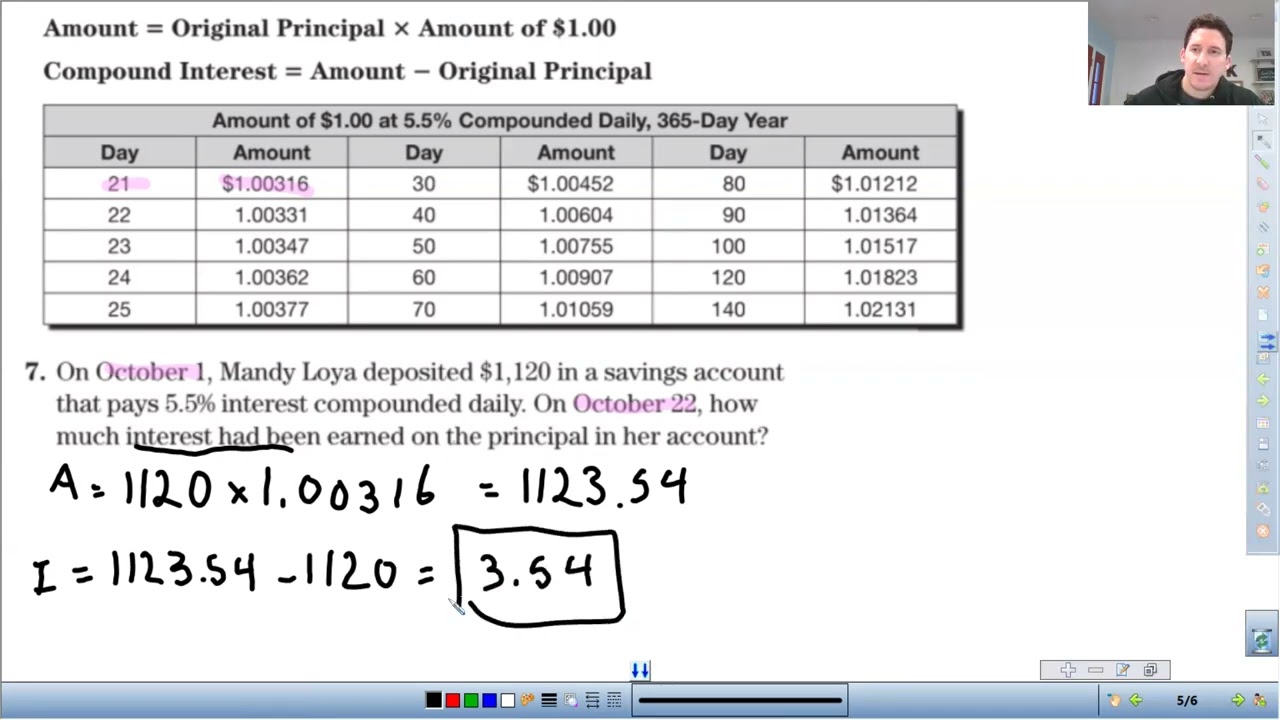Click the Compound Interest formula line
This screenshot has height=720, width=1280.
pyautogui.click(x=347, y=71)
